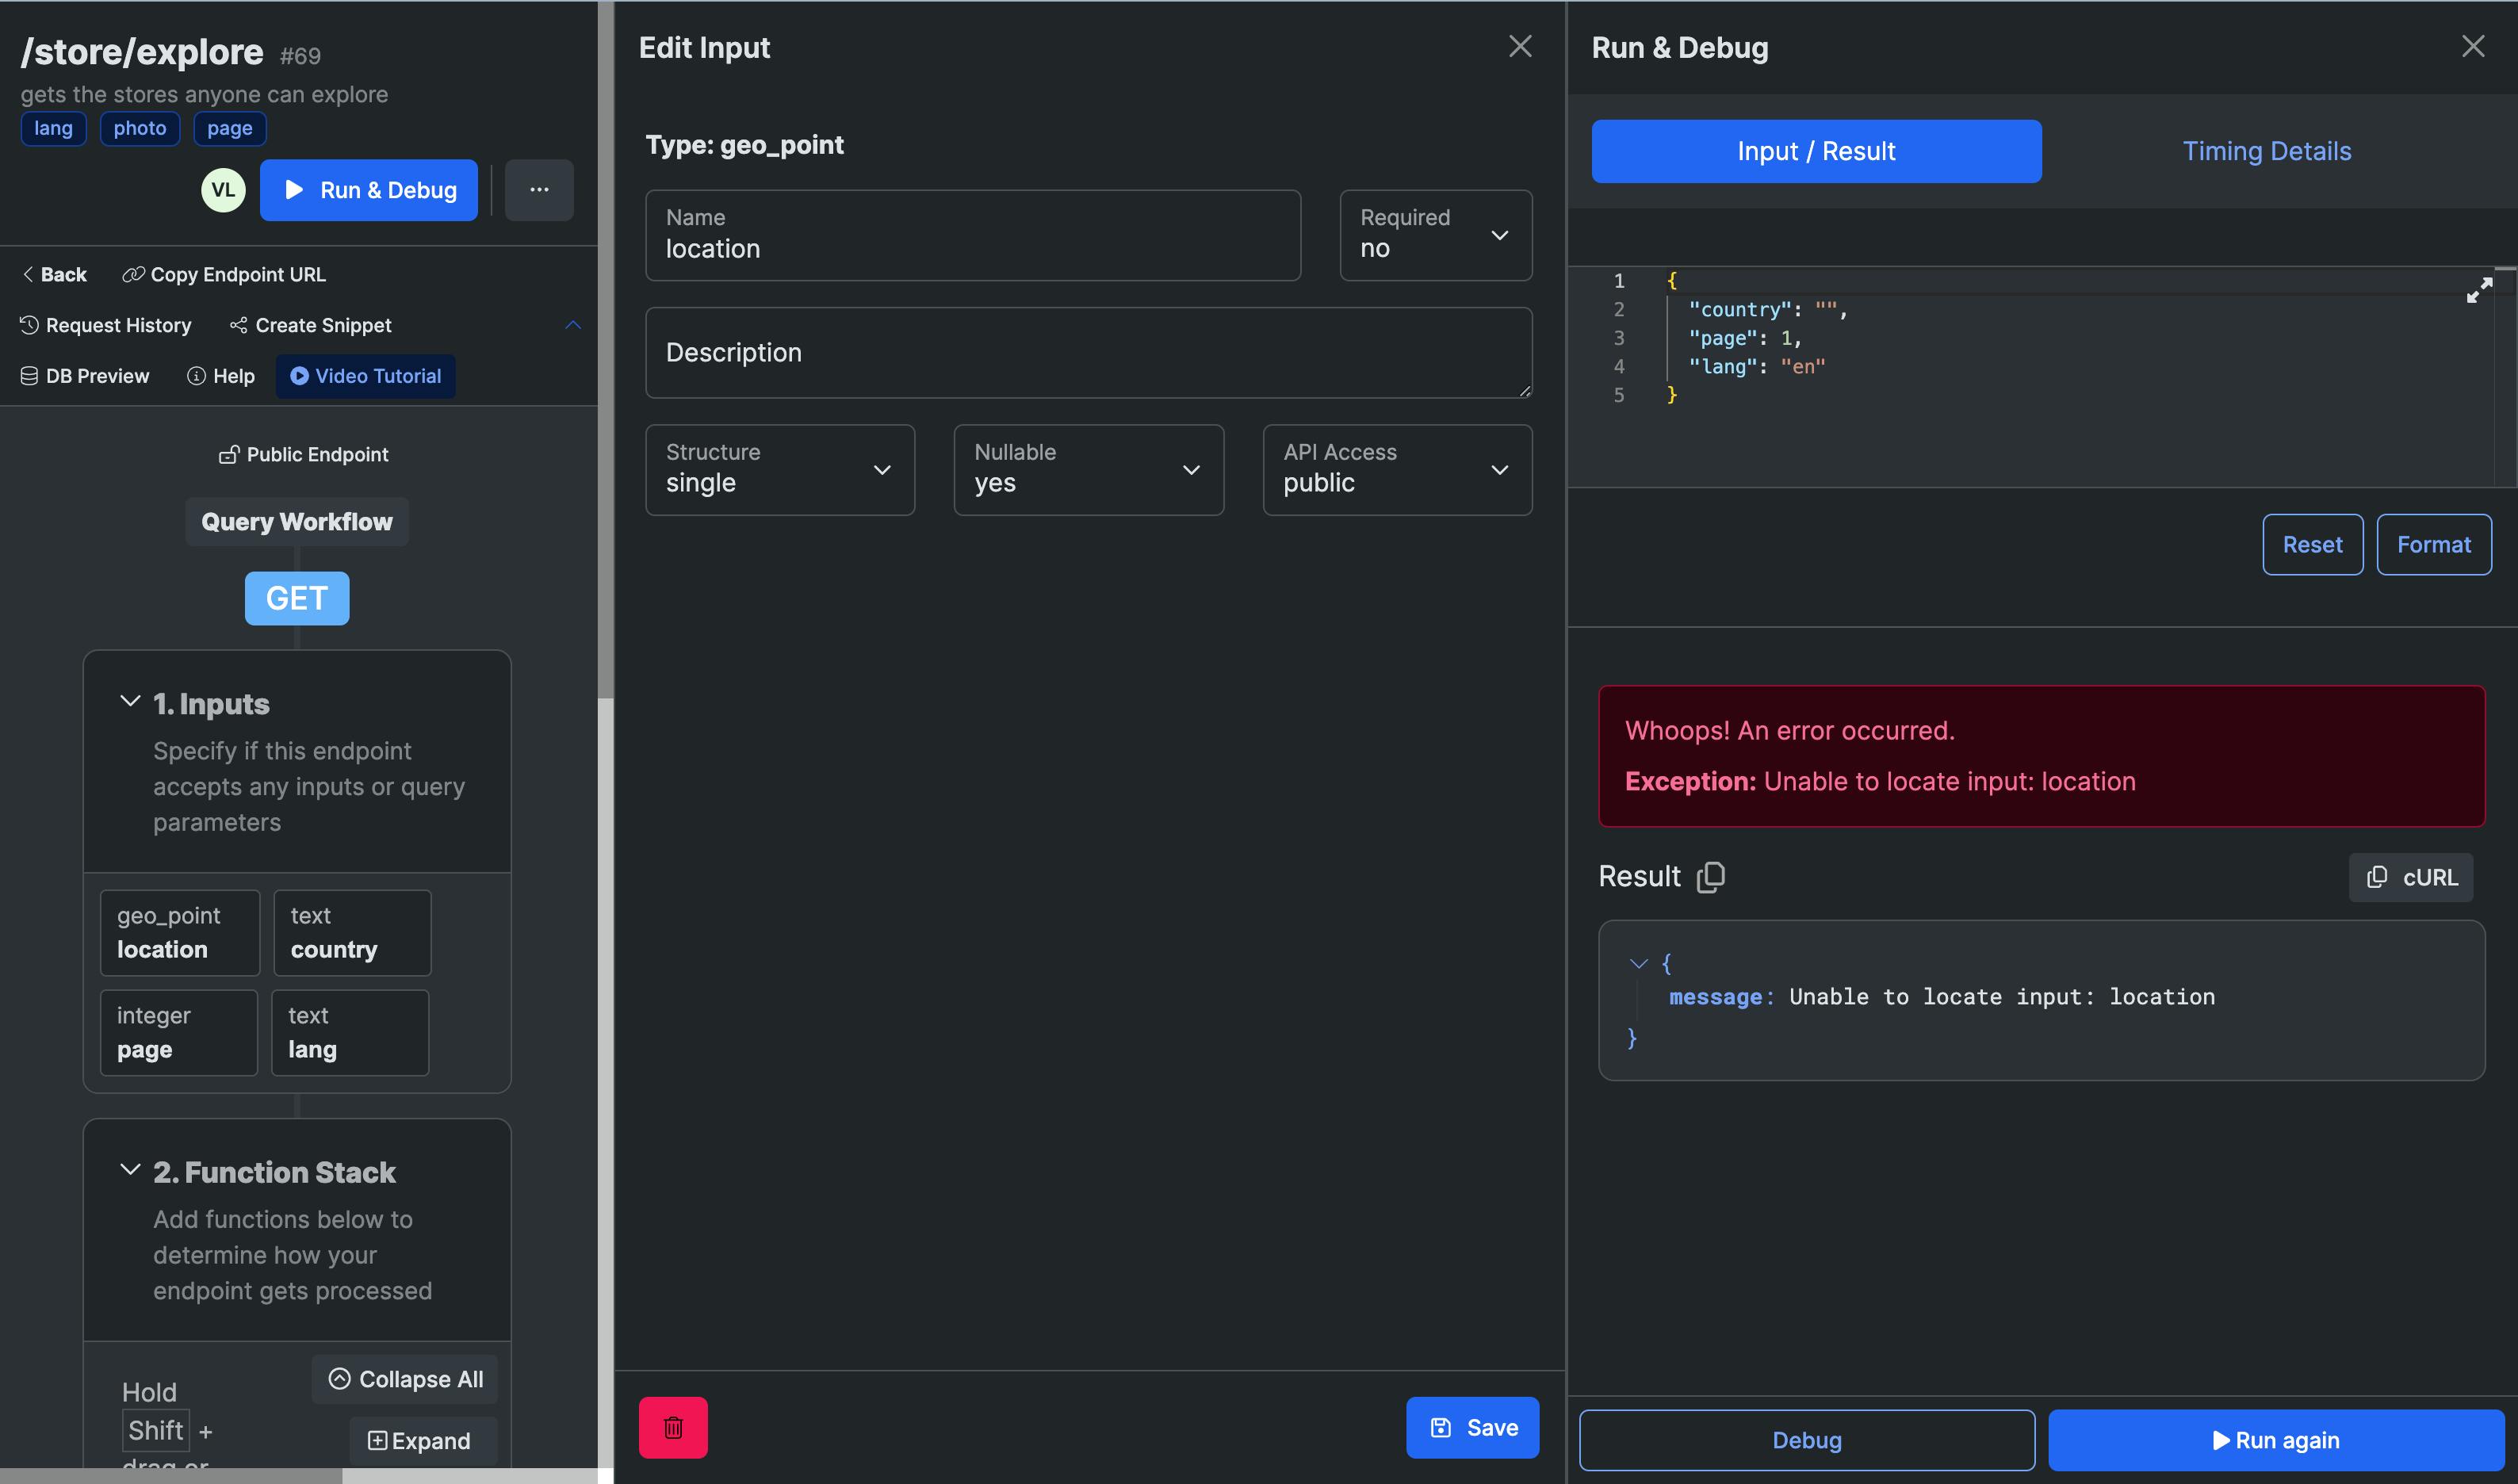
Task: Click the red trash delete icon
Action: [x=673, y=1427]
